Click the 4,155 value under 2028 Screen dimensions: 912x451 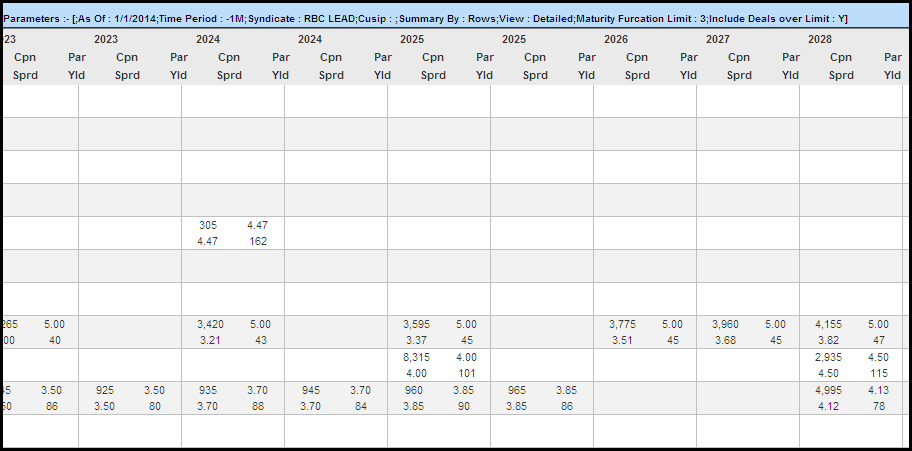829,324
